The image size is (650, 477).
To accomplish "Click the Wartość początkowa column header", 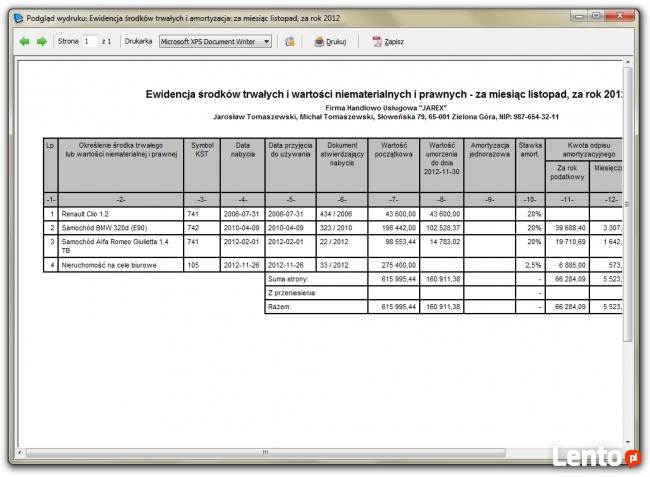I will point(394,165).
